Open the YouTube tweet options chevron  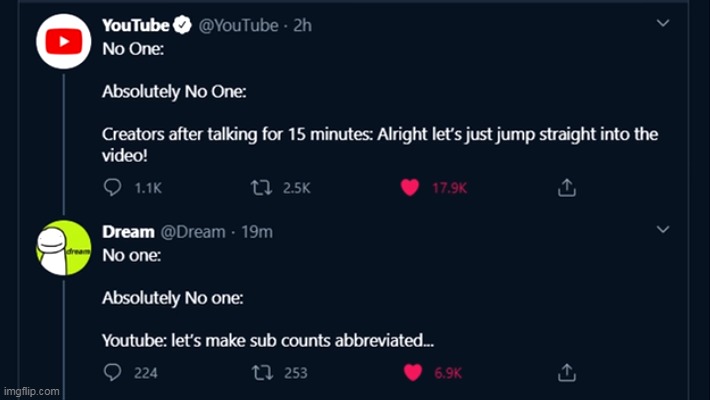point(662,21)
